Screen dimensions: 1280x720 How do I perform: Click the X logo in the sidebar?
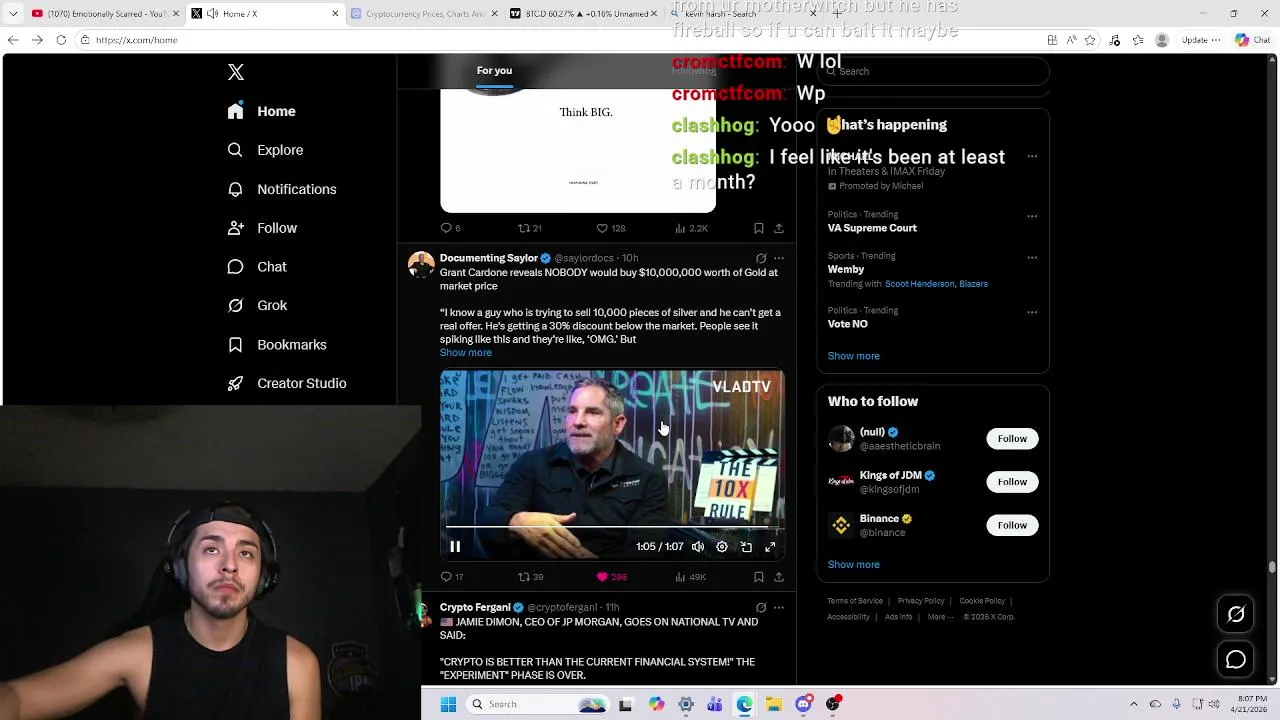point(236,72)
